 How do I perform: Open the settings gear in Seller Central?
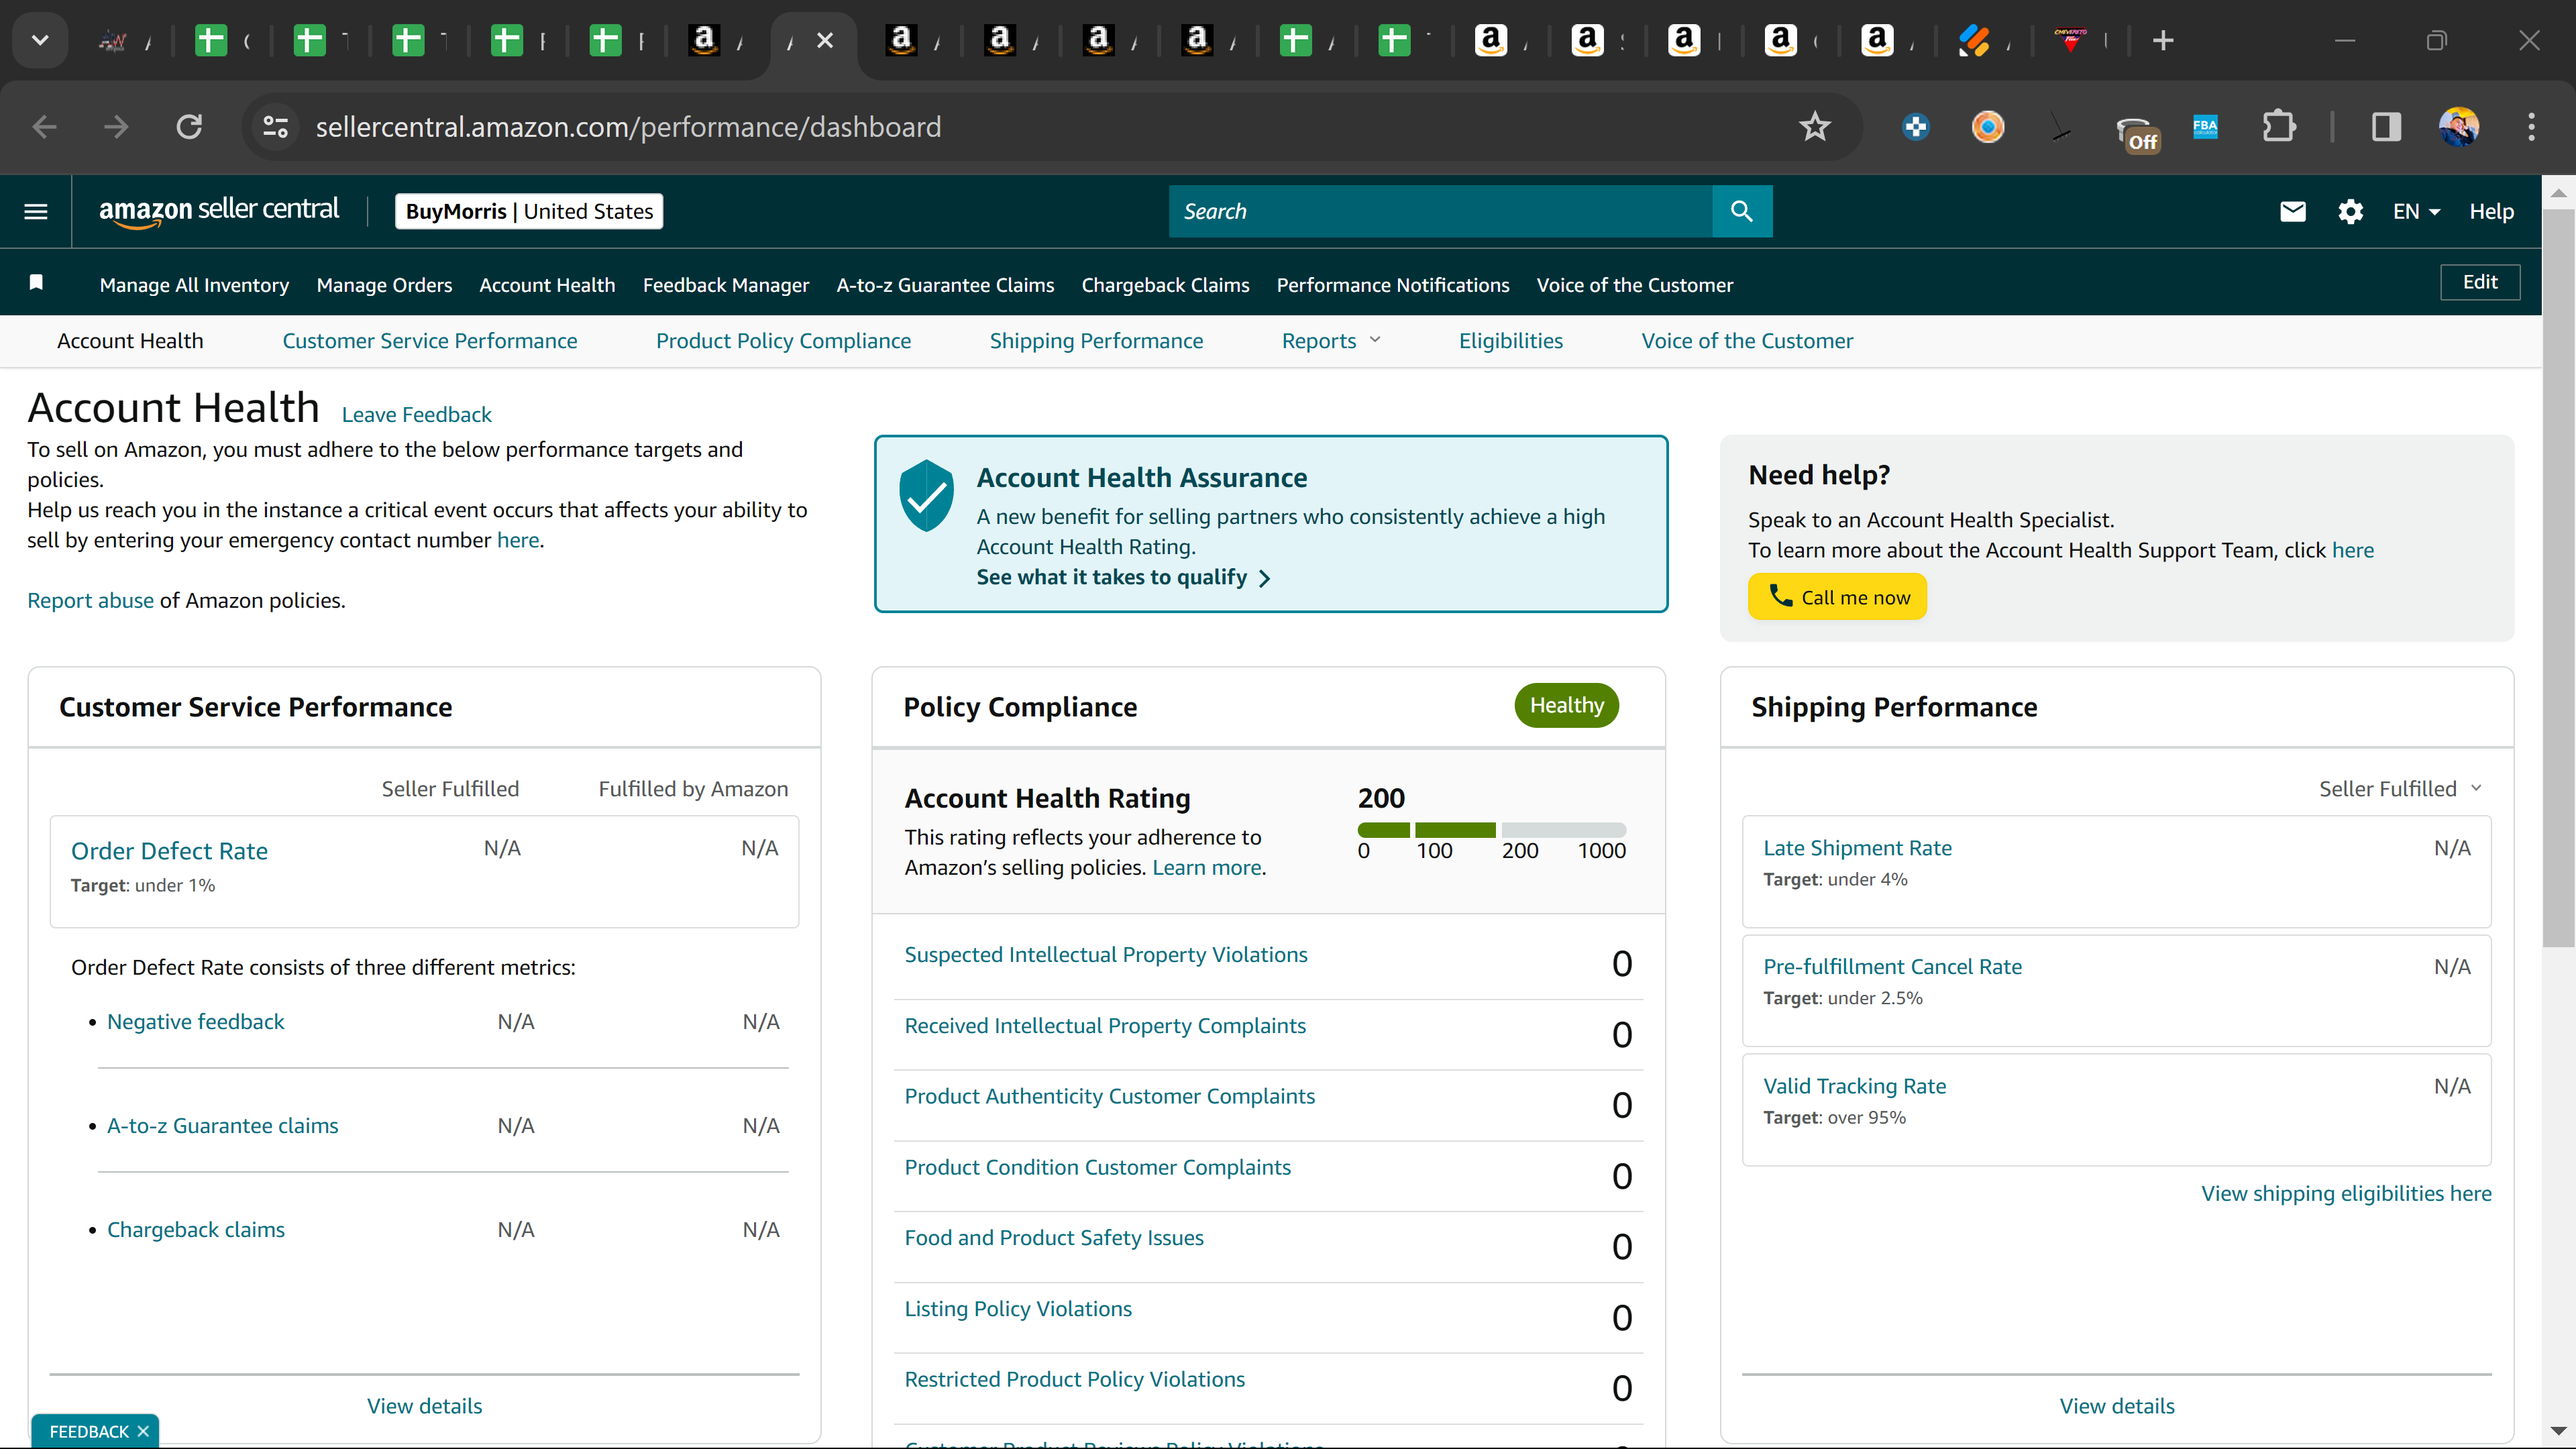click(2350, 211)
